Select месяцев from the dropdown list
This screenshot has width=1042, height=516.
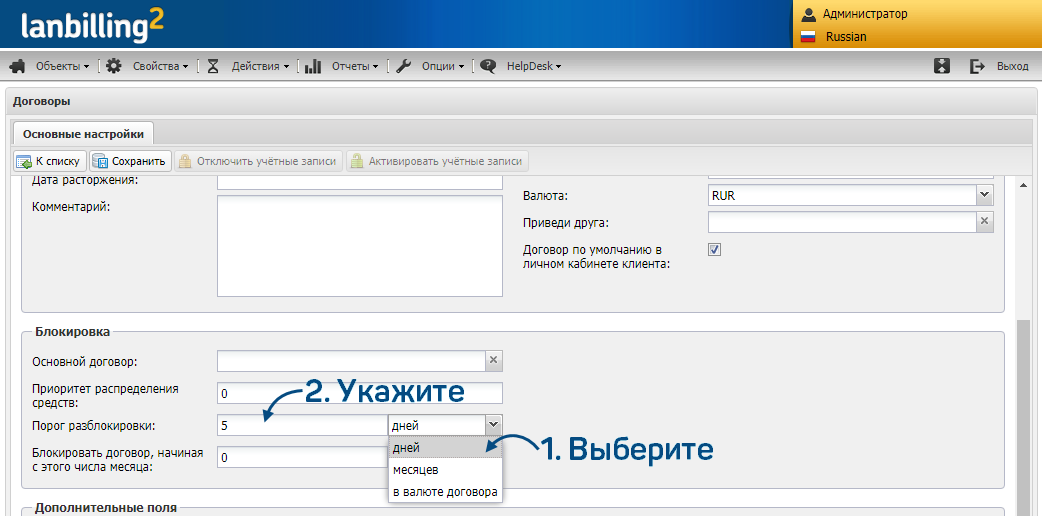[x=445, y=470]
